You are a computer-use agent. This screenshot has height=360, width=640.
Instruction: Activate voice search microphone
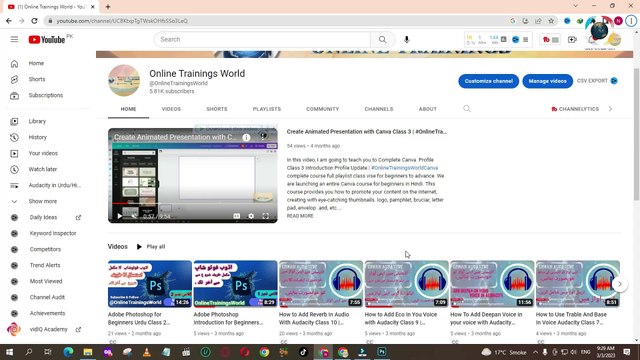pyautogui.click(x=407, y=40)
